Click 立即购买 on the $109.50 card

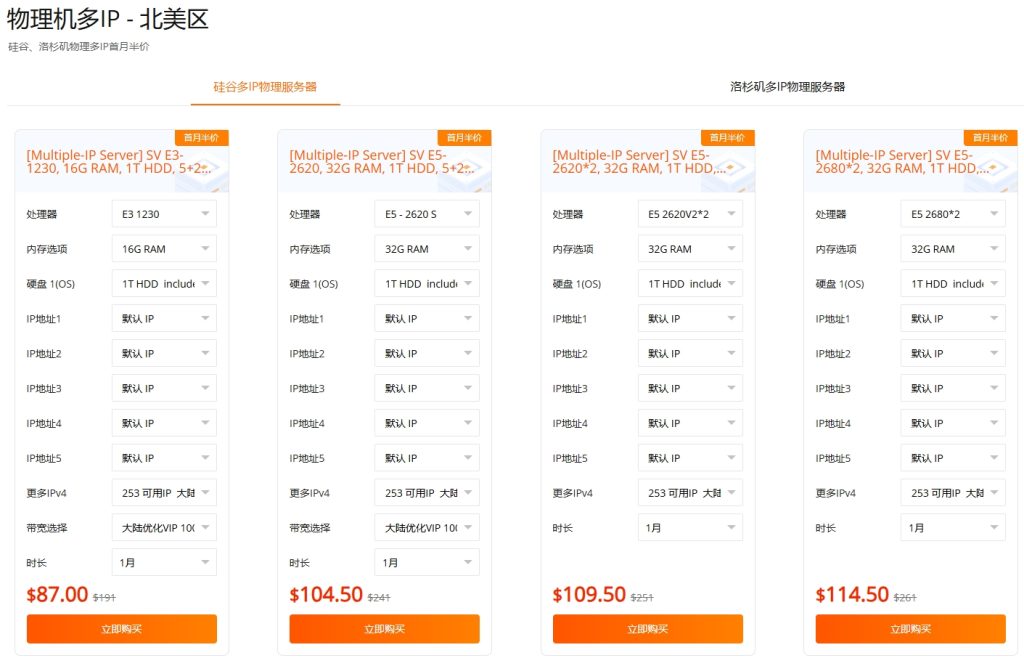click(x=647, y=629)
